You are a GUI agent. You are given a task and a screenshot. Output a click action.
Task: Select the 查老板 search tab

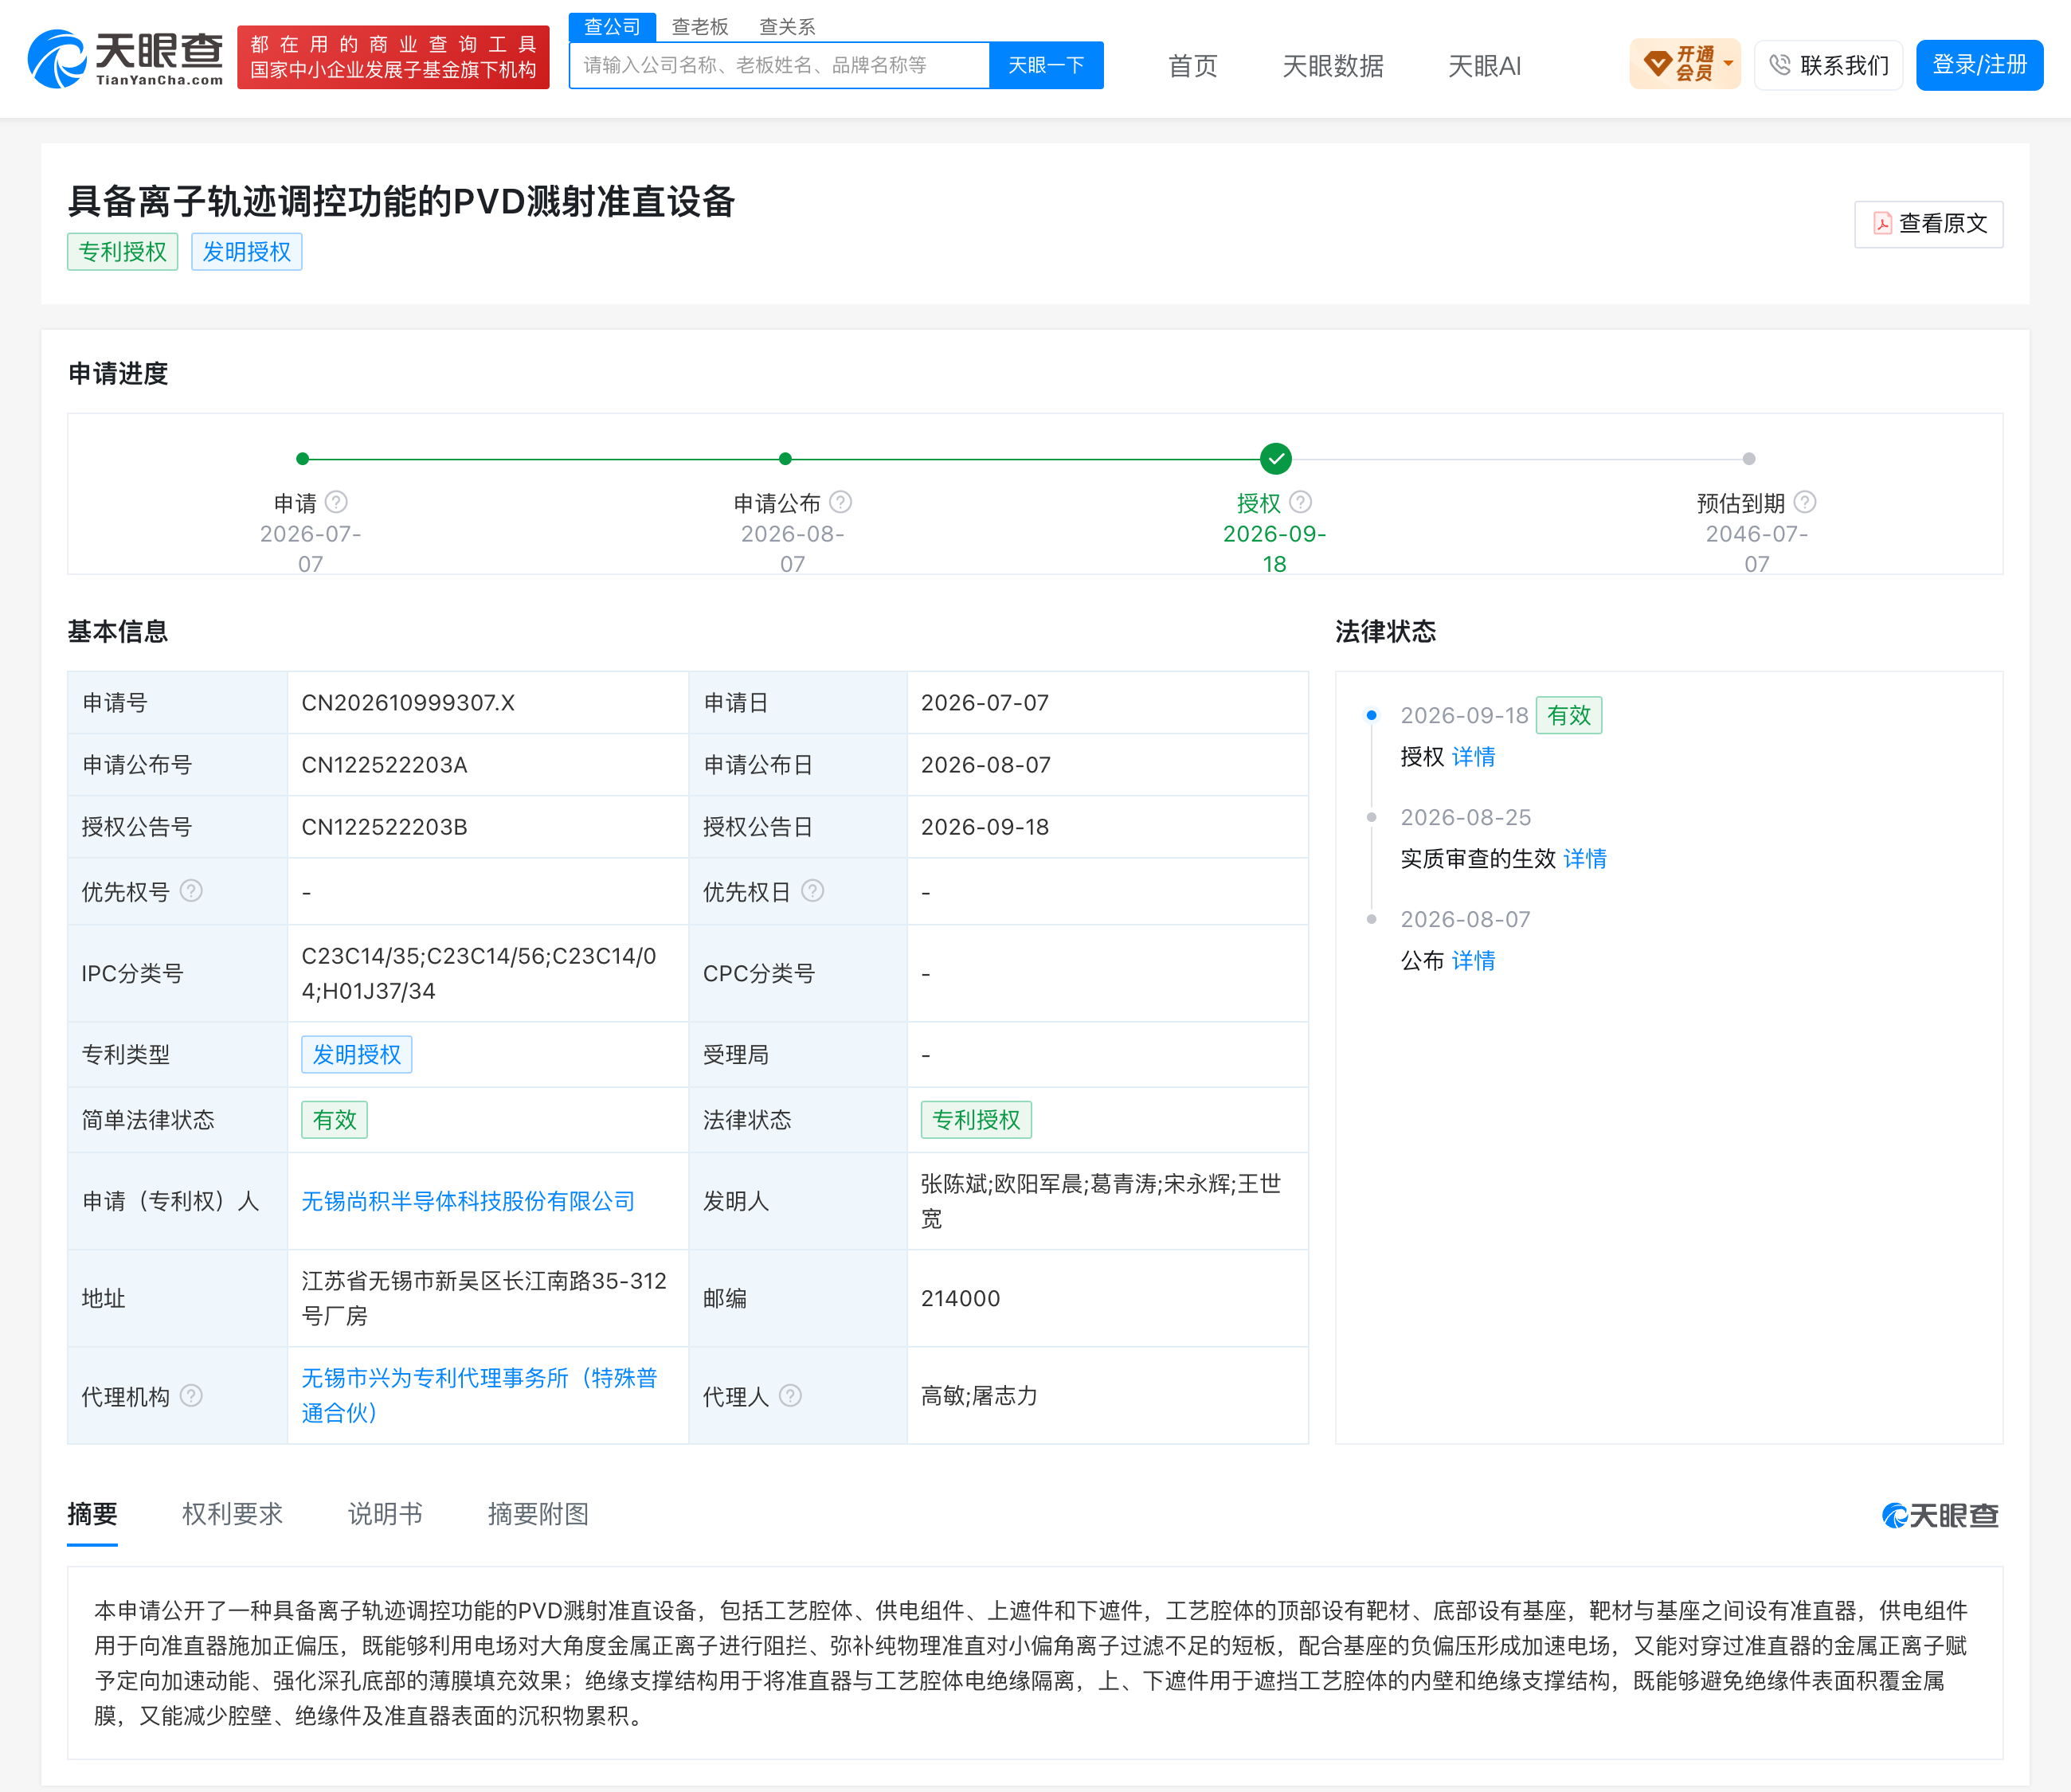click(x=700, y=27)
